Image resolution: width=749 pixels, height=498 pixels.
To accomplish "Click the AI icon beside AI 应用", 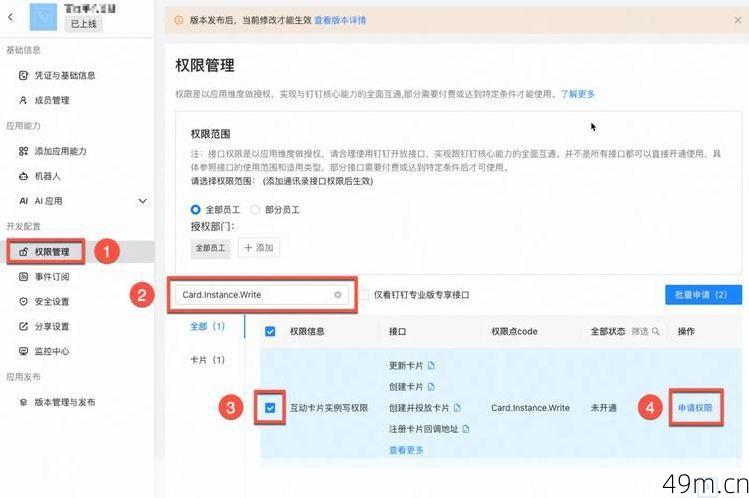I will 23,201.
